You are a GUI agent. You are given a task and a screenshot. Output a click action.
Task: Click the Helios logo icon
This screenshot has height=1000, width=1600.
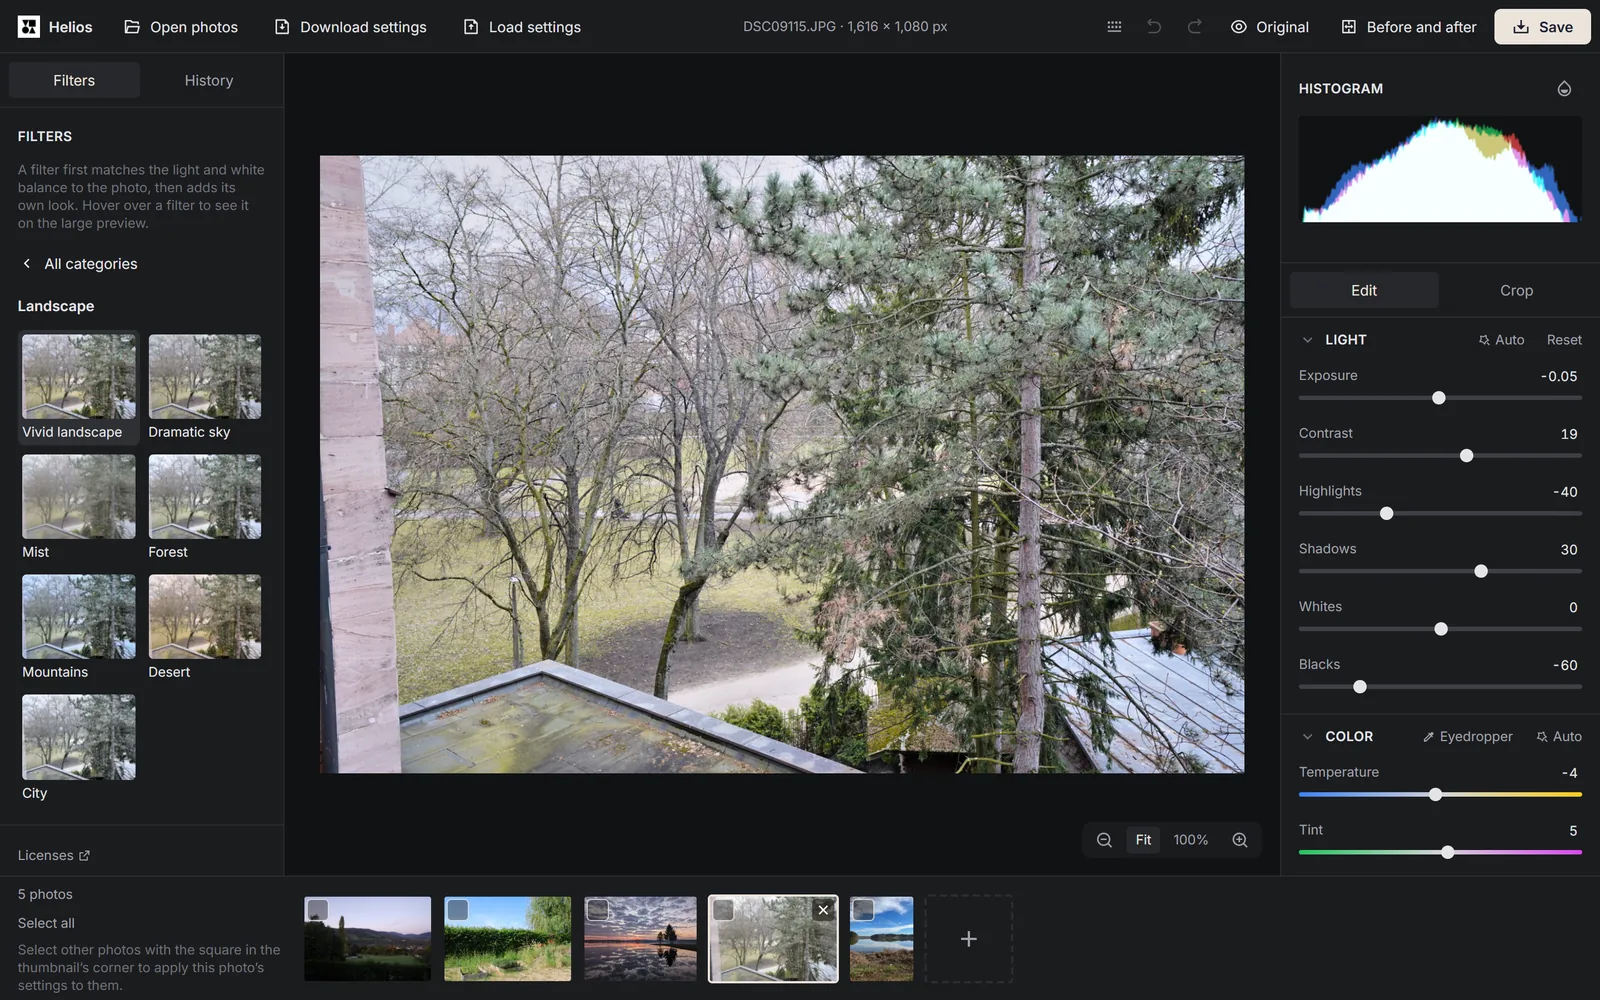pos(29,27)
